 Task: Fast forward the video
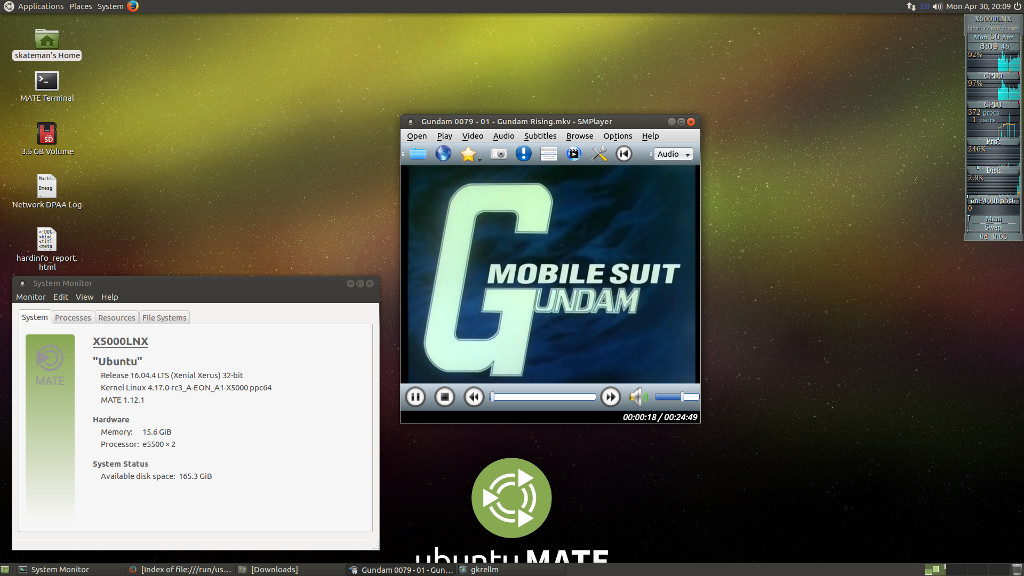tap(610, 396)
